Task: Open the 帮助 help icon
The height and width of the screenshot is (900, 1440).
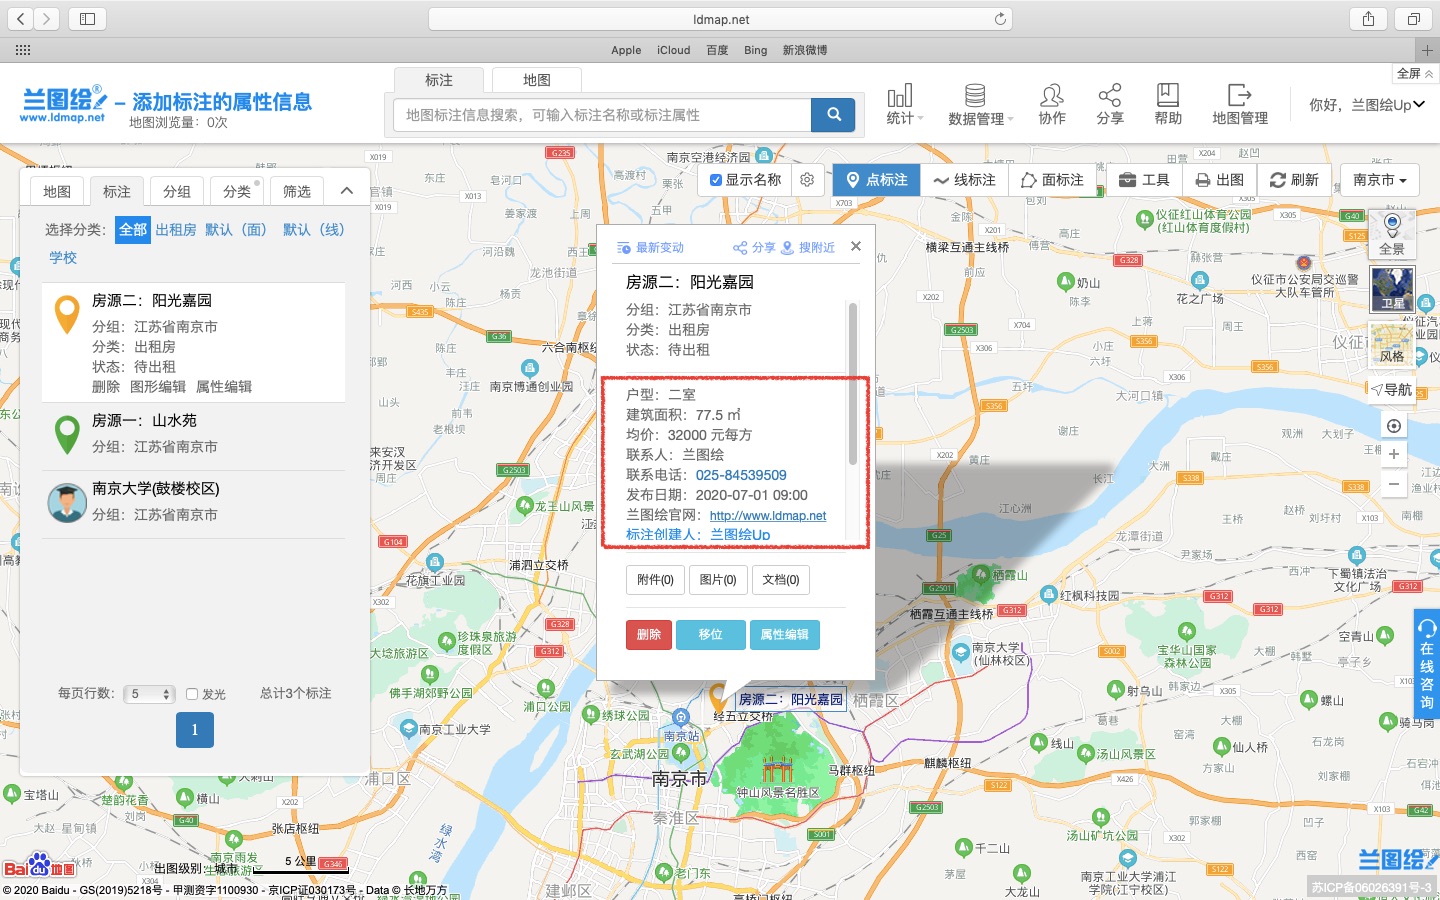Action: [1167, 104]
